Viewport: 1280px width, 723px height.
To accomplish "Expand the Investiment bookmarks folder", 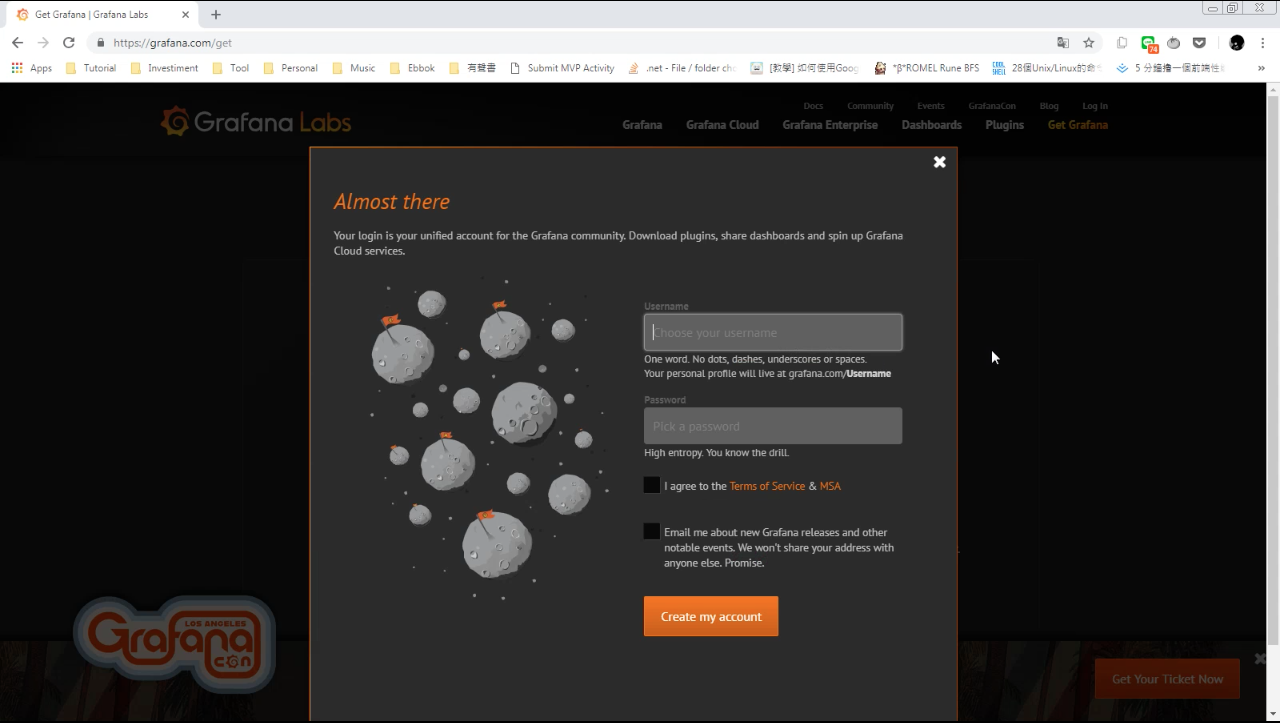I will point(164,68).
